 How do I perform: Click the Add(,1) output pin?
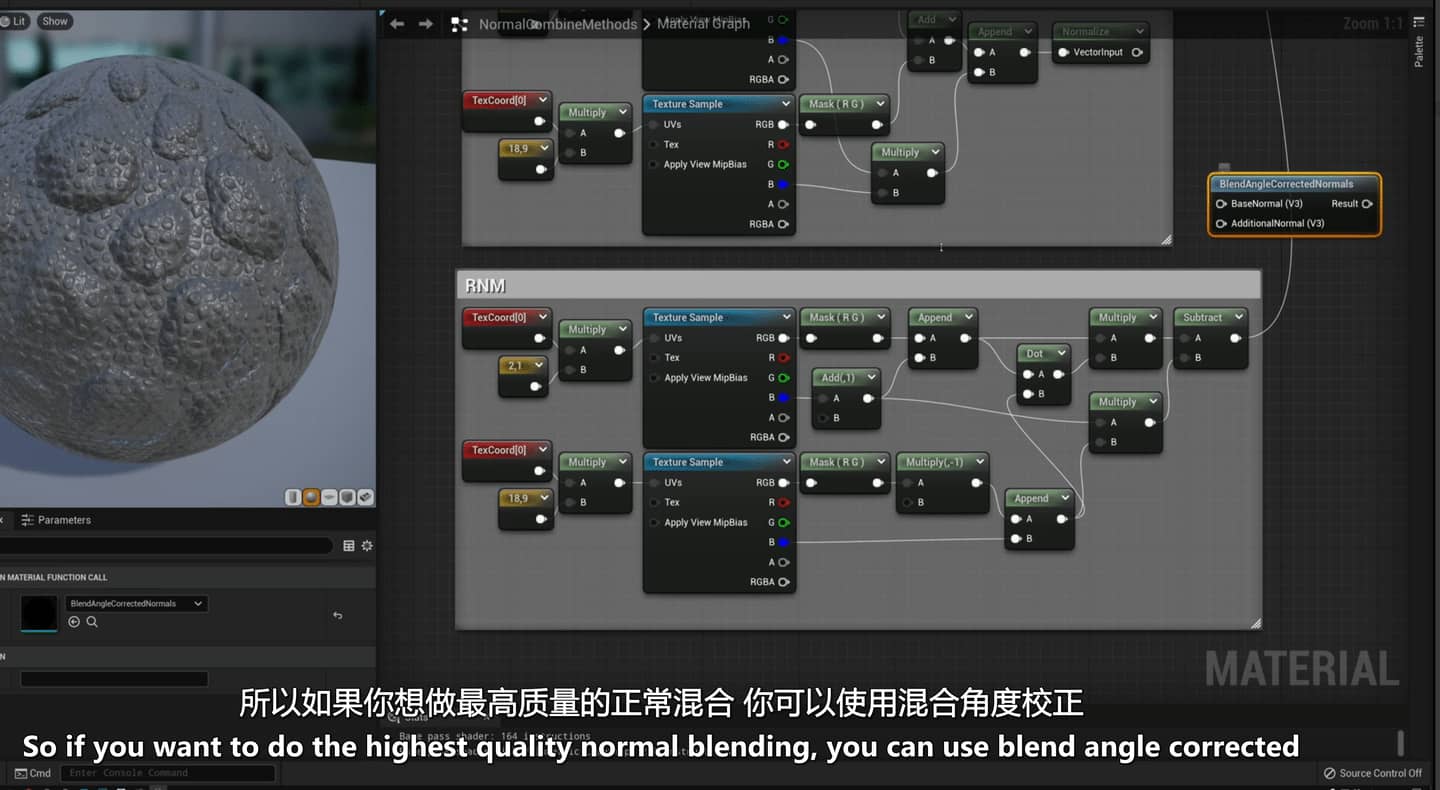(867, 398)
